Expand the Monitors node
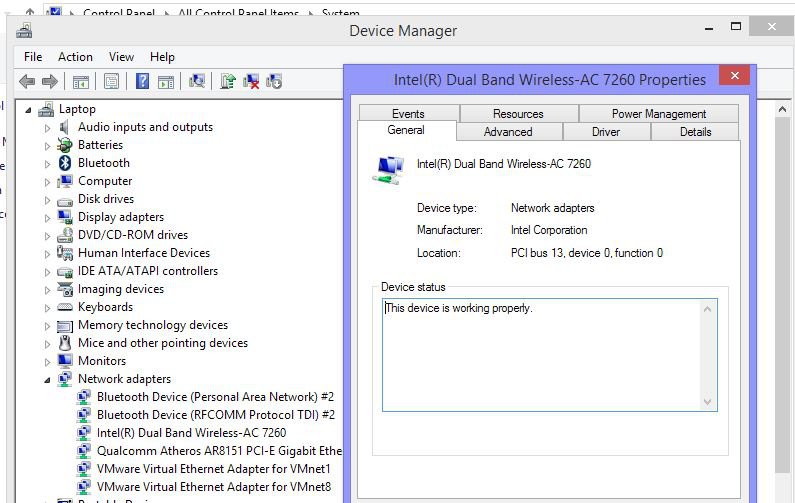795x503 pixels. (47, 362)
